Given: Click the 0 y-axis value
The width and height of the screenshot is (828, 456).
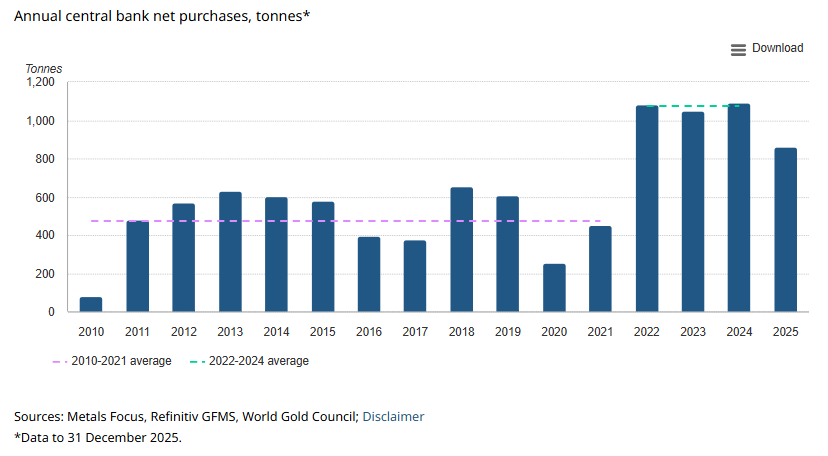Looking at the screenshot, I should point(51,312).
